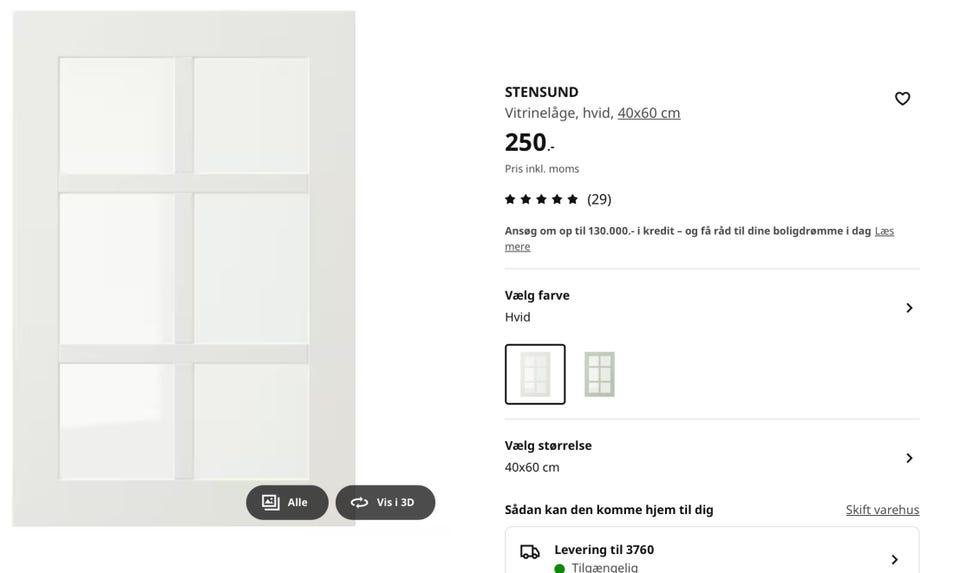Add STENSUND to favorites with heart icon
The height and width of the screenshot is (573, 960).
tap(902, 98)
